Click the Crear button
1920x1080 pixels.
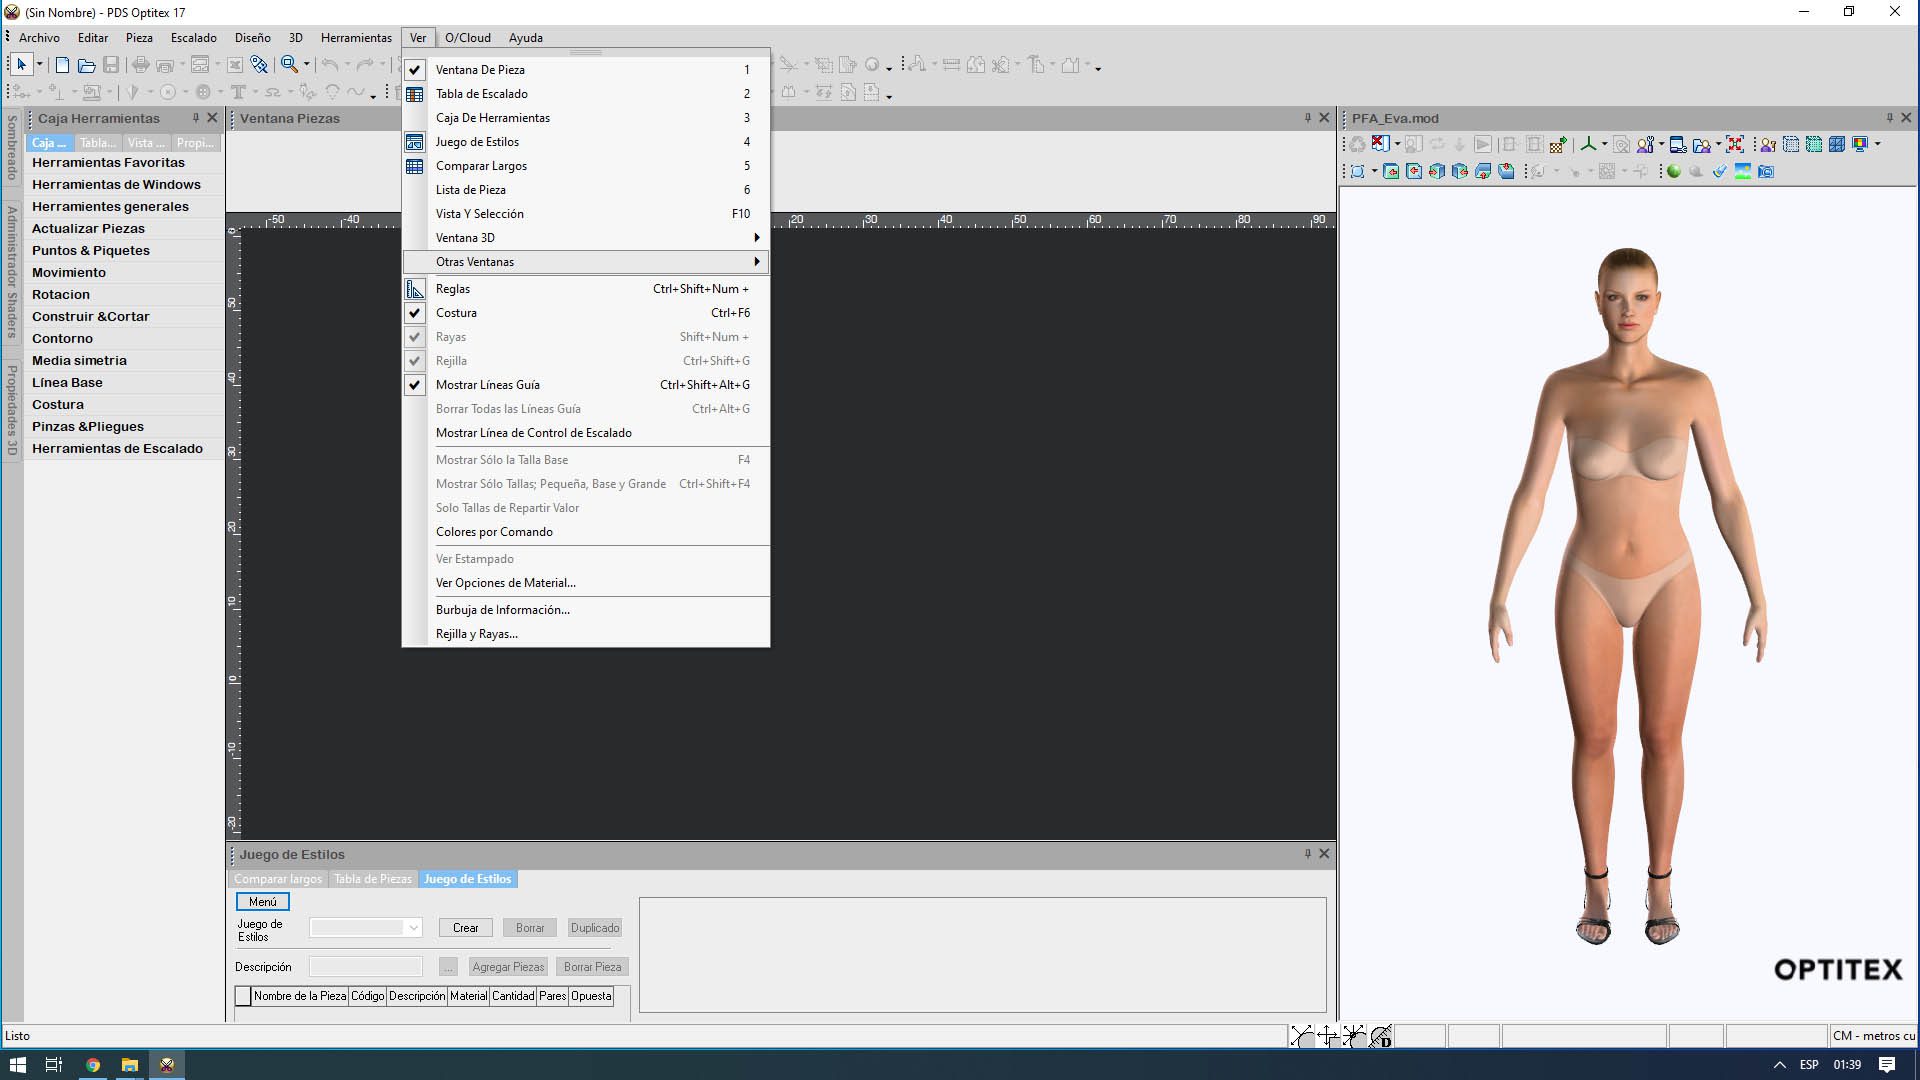(465, 928)
